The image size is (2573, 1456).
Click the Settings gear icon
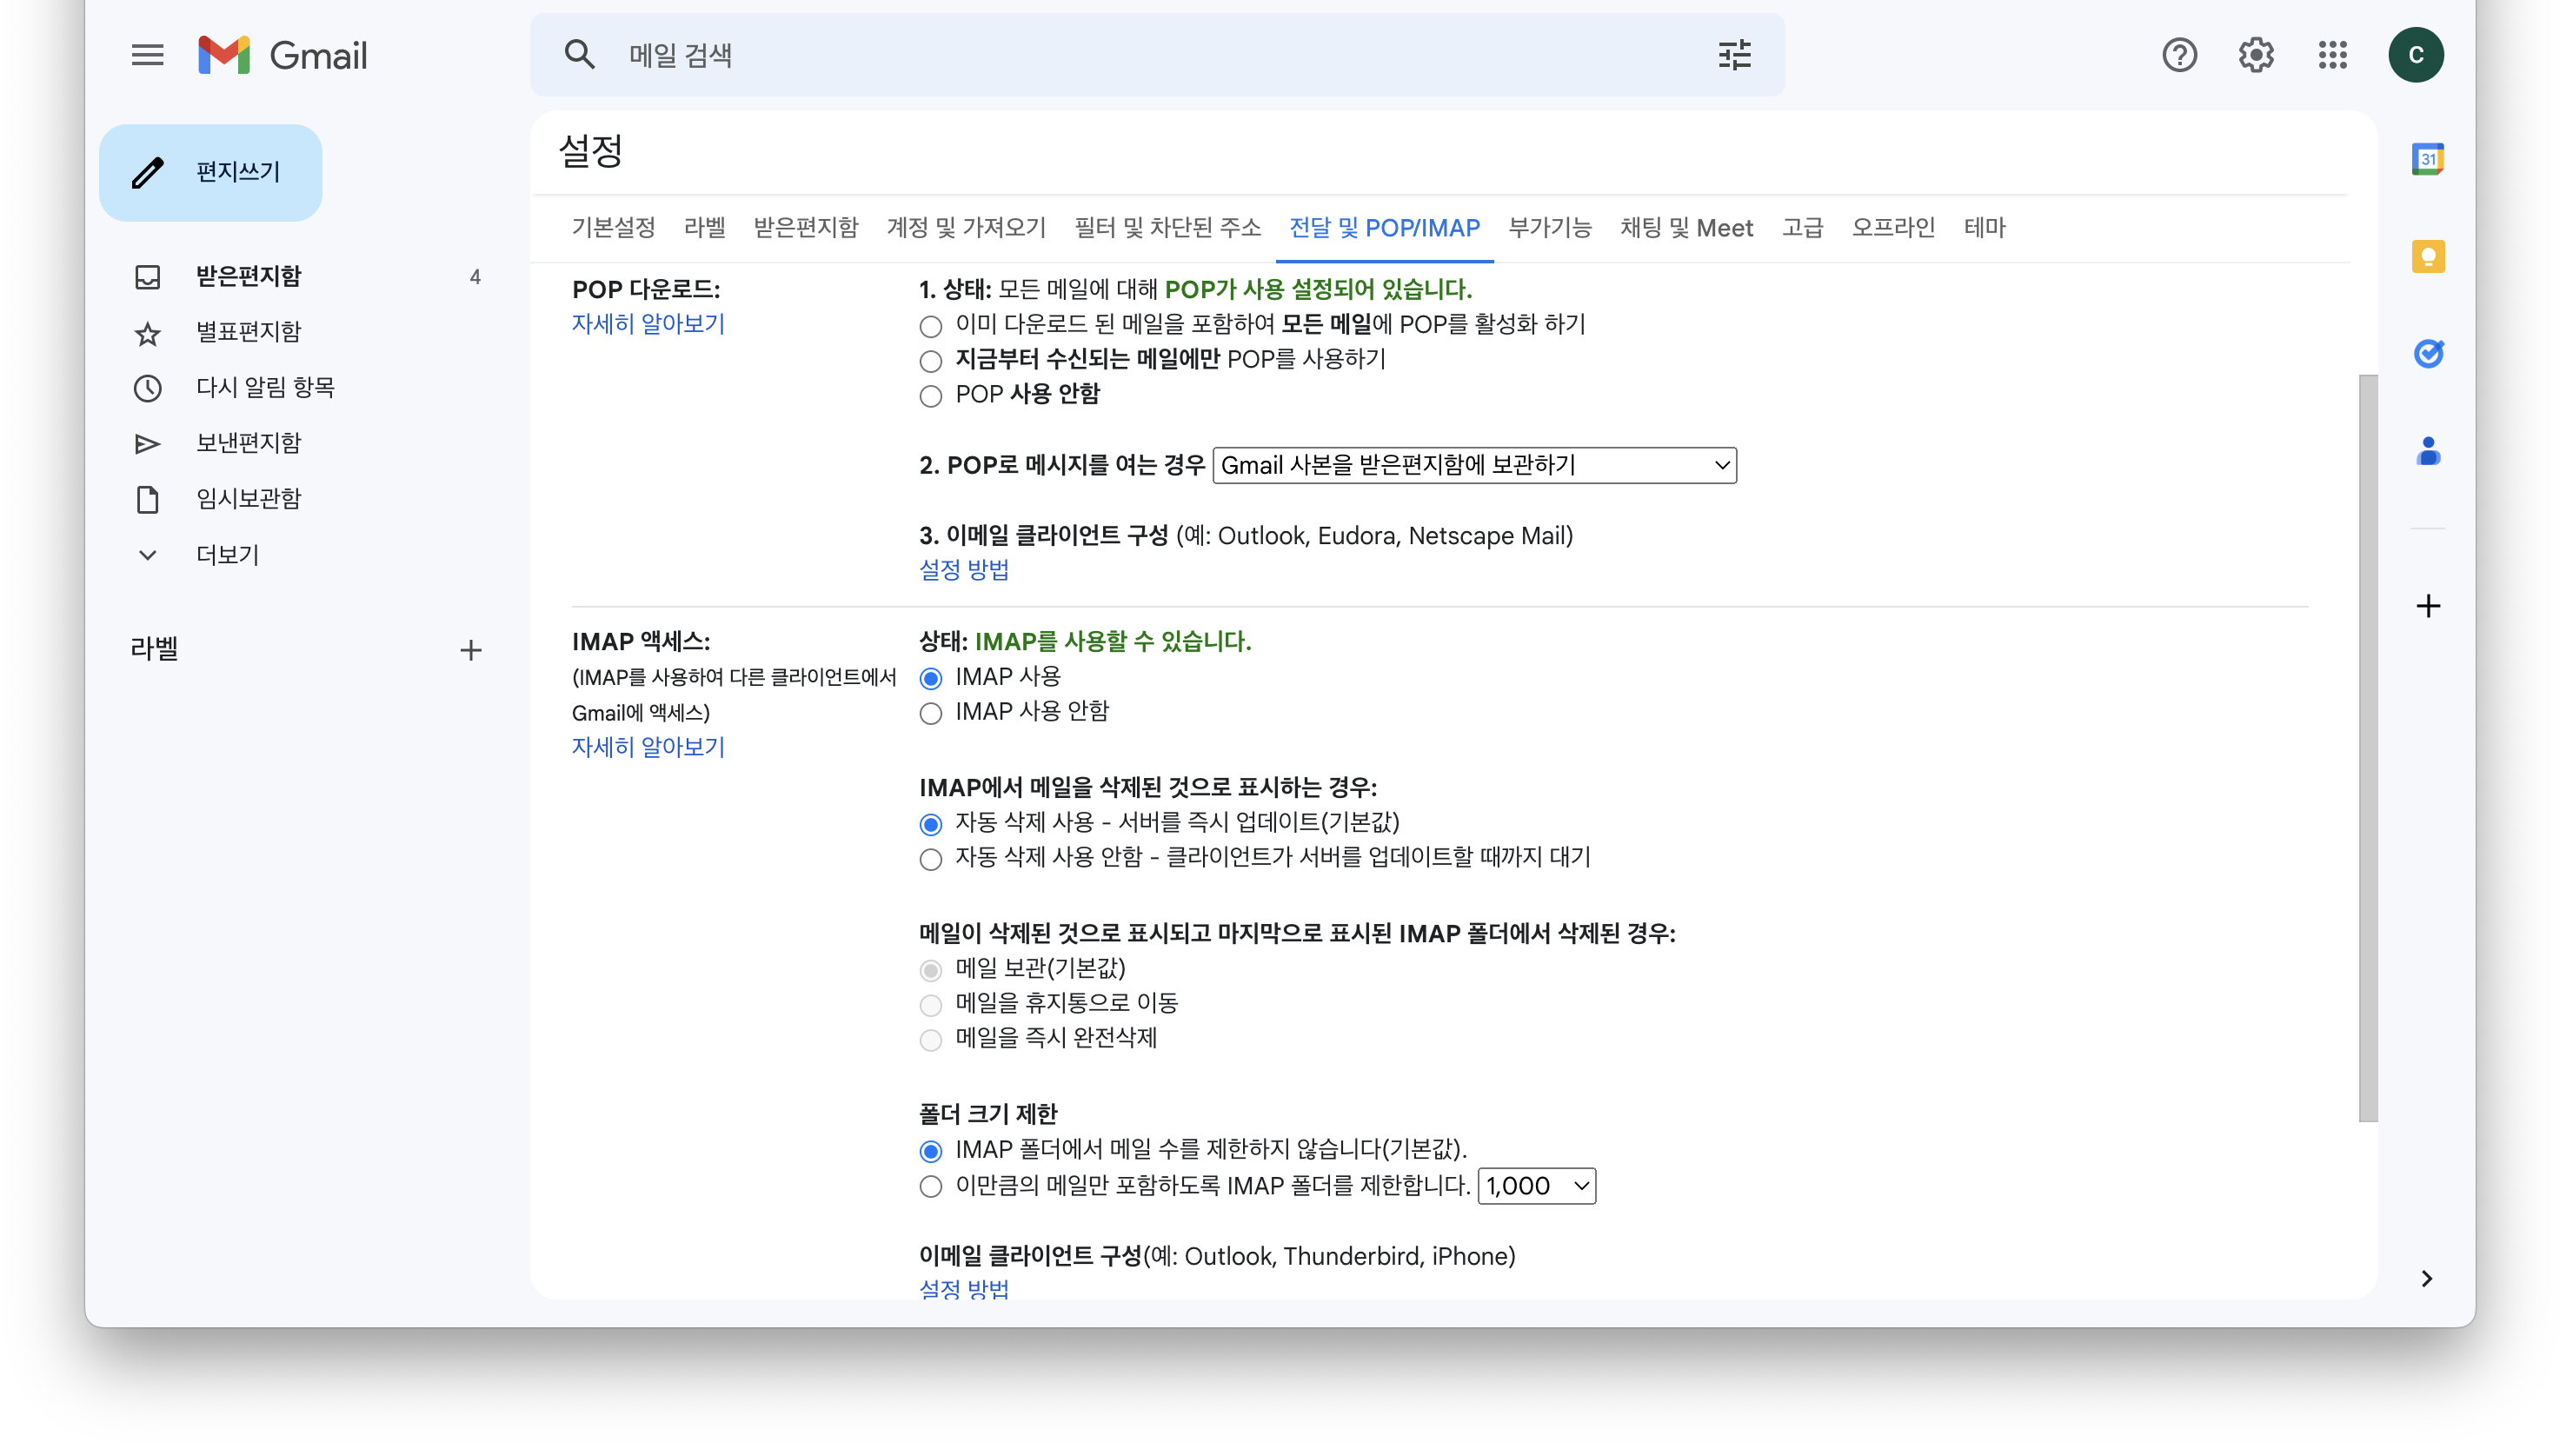coord(2255,55)
